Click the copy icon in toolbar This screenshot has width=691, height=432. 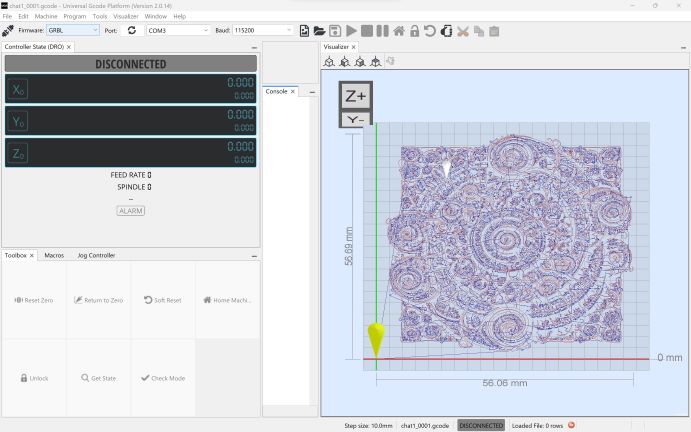[x=479, y=31]
